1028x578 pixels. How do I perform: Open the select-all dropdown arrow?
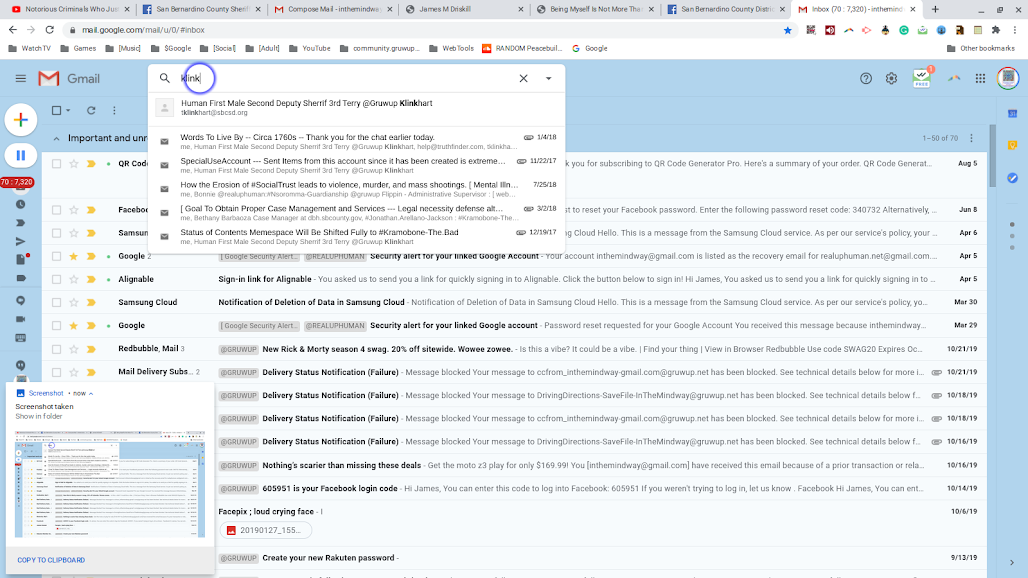[x=68, y=111]
